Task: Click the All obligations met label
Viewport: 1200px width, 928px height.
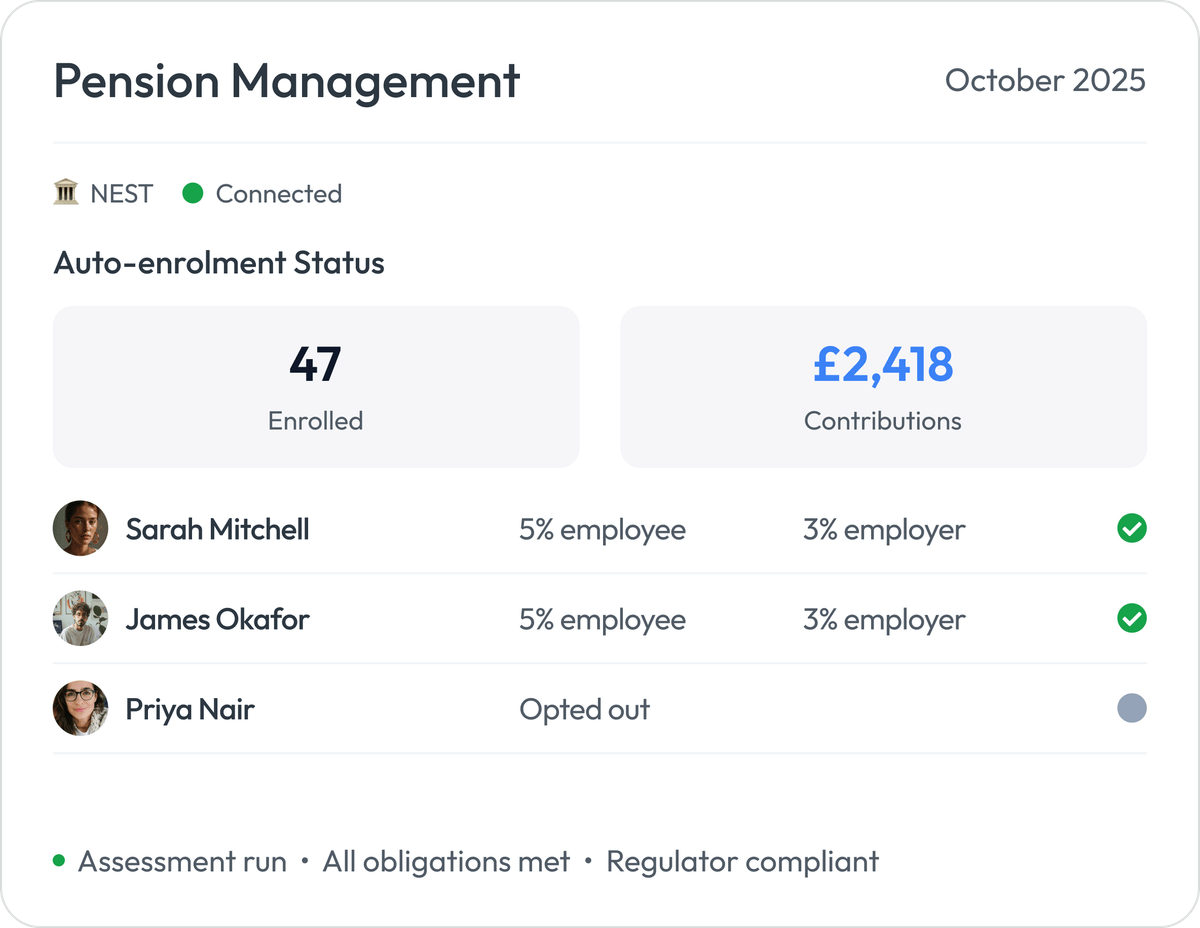Action: click(x=446, y=861)
